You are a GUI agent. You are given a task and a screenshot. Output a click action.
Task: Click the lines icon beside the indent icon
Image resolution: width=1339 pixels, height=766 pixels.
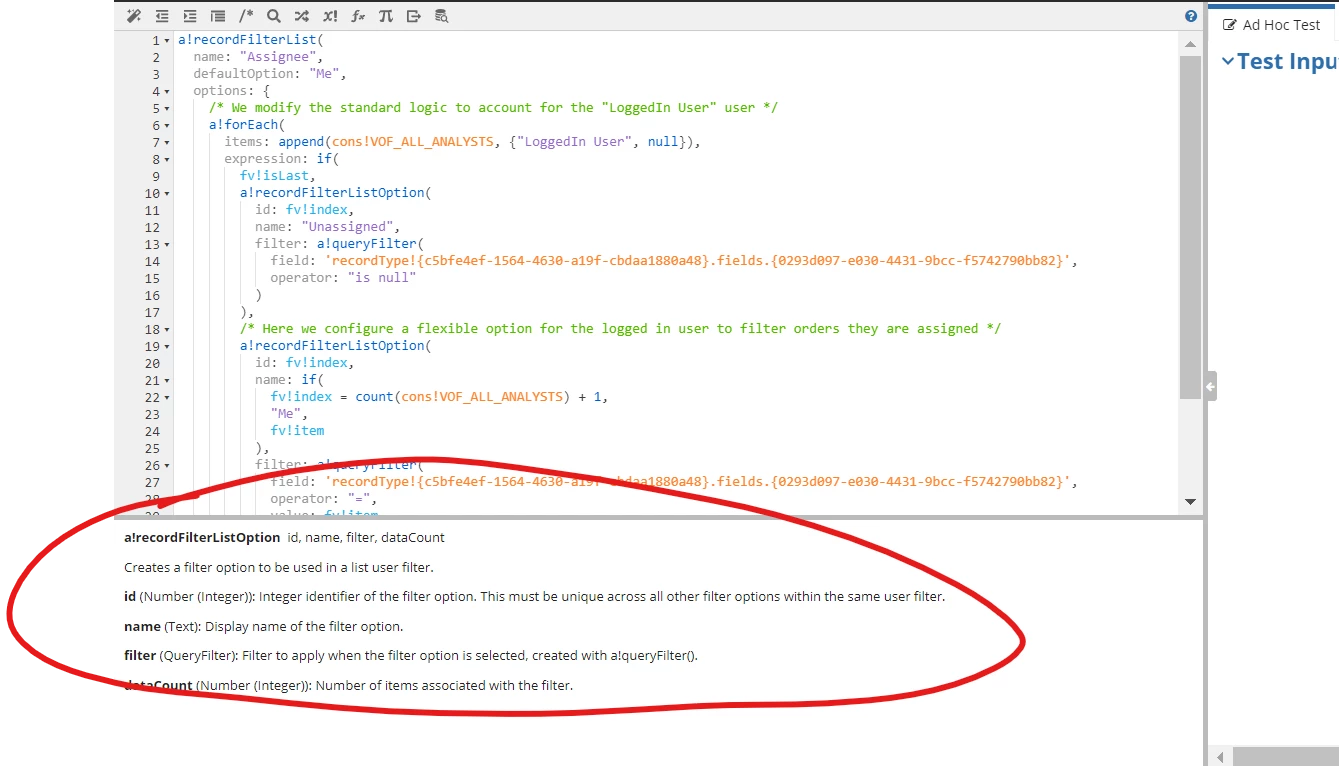point(218,16)
